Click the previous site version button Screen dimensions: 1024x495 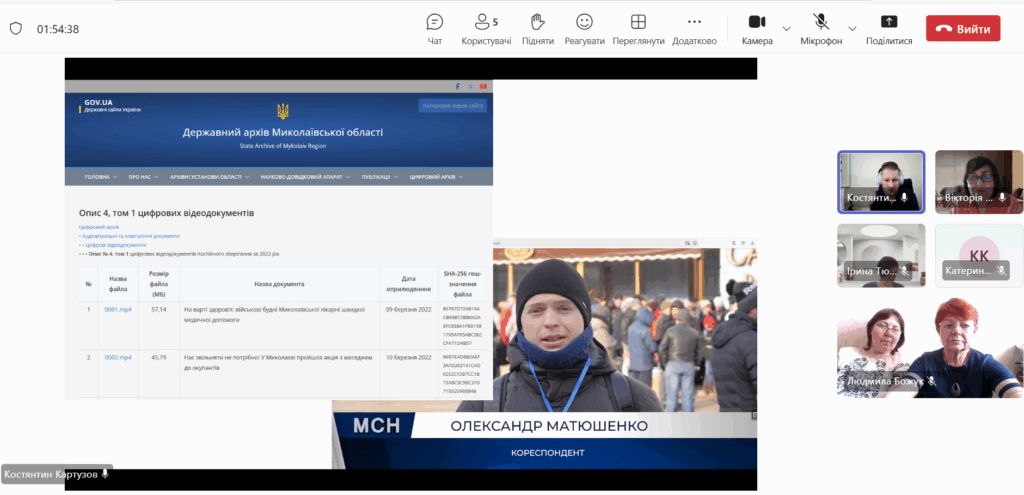click(453, 105)
